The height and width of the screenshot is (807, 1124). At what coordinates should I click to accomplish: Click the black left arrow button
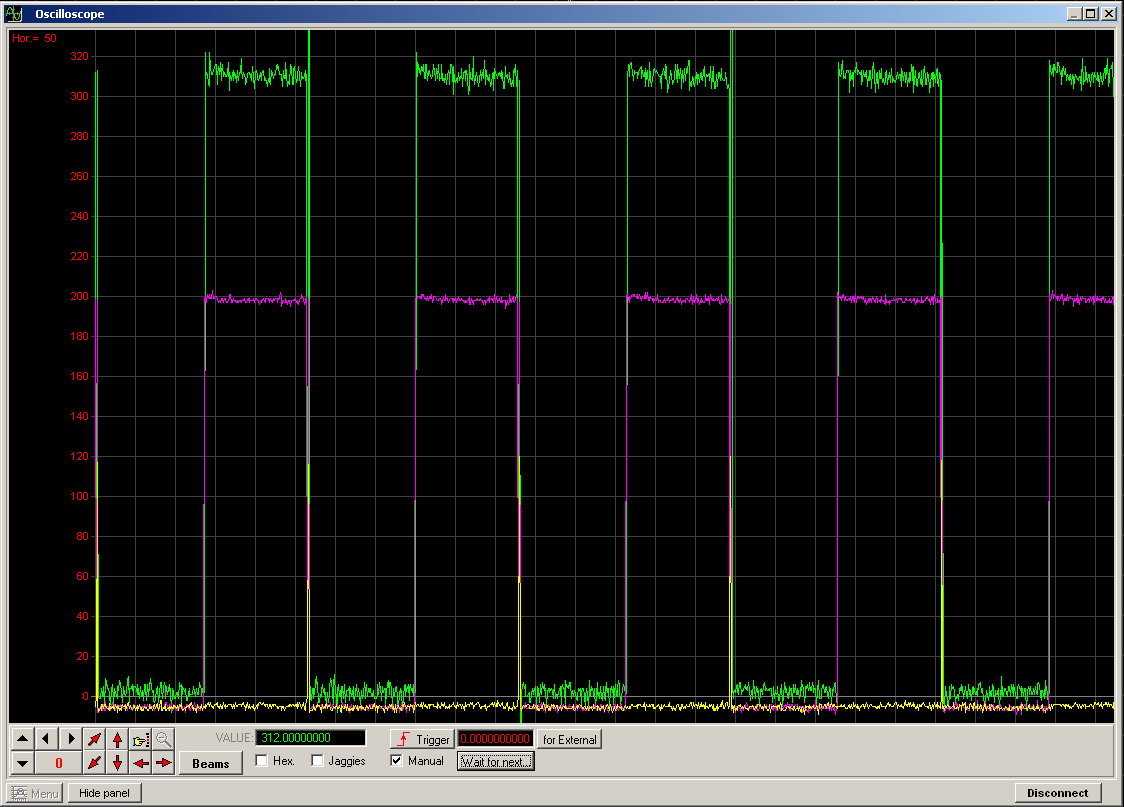46,739
